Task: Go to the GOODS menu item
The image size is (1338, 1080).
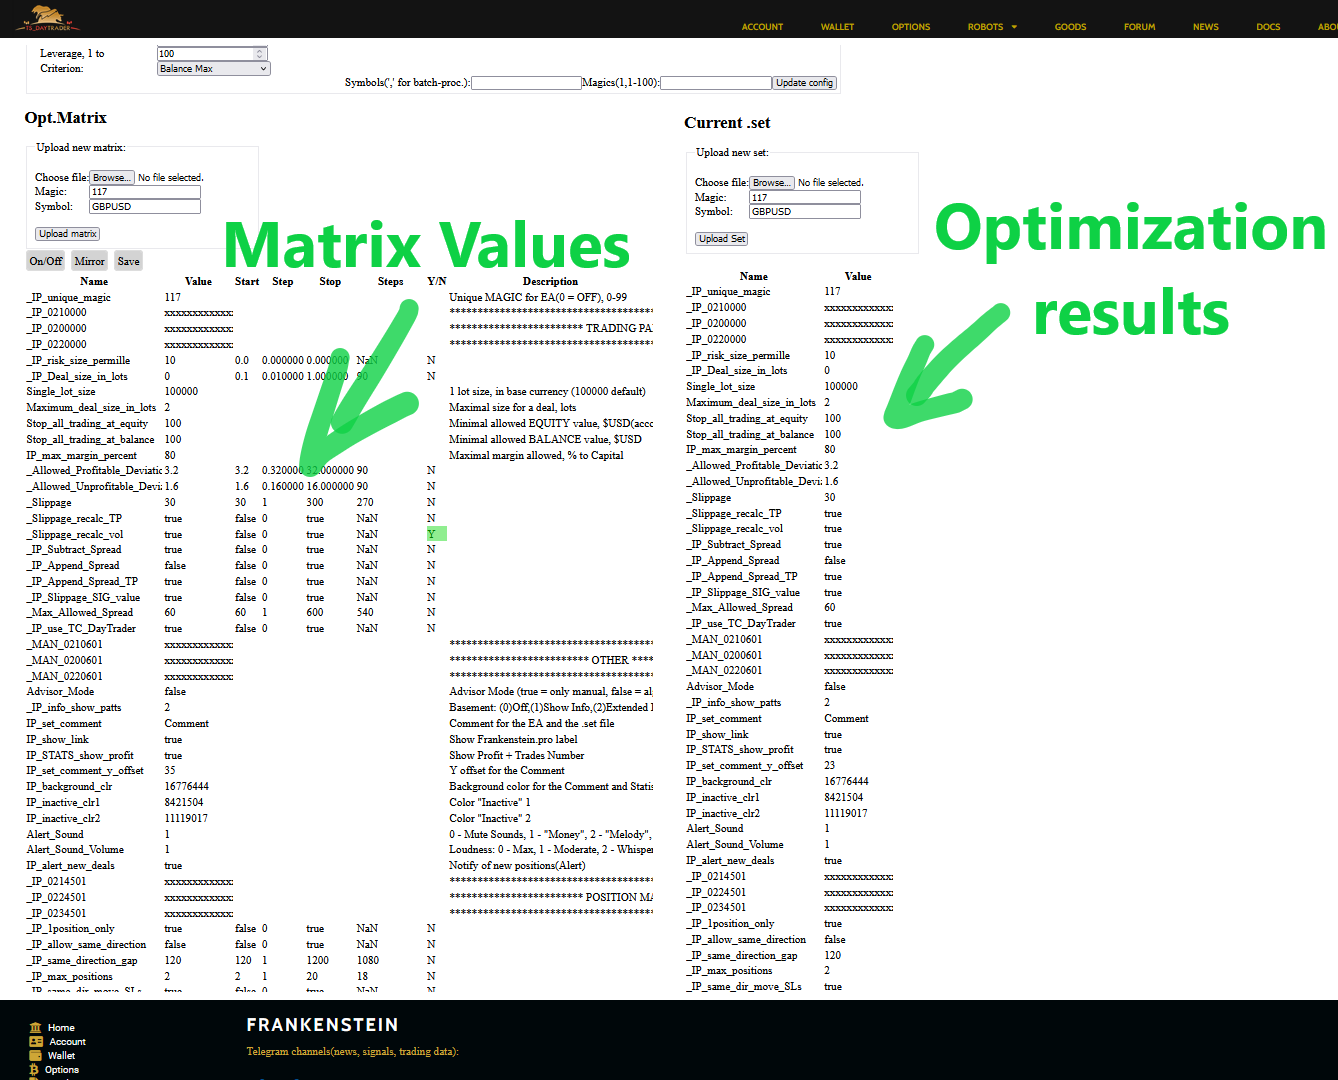Action: (x=1070, y=27)
